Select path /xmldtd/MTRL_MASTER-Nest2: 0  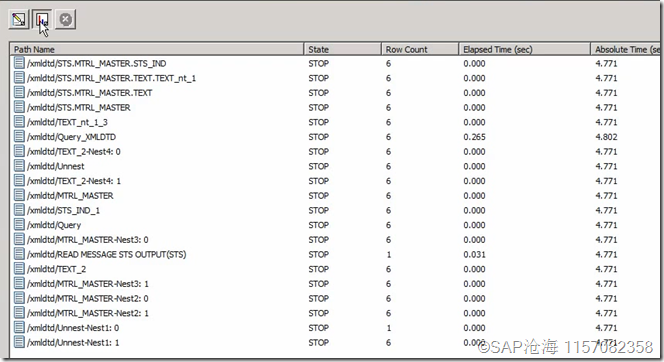[x=88, y=298]
